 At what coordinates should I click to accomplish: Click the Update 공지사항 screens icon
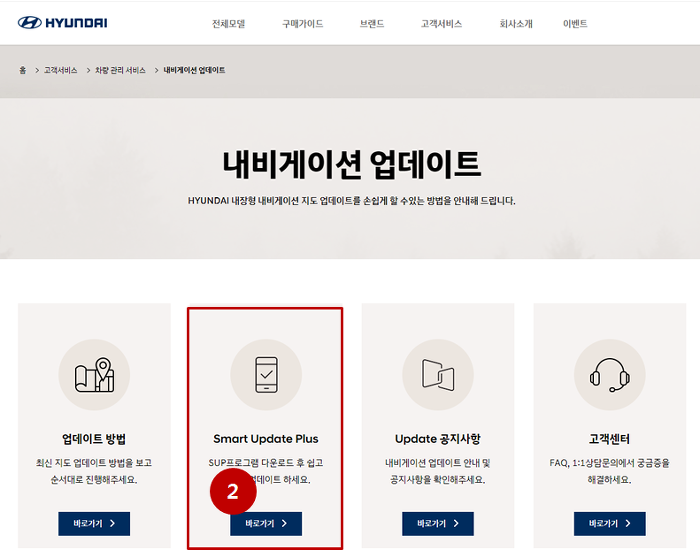438,375
